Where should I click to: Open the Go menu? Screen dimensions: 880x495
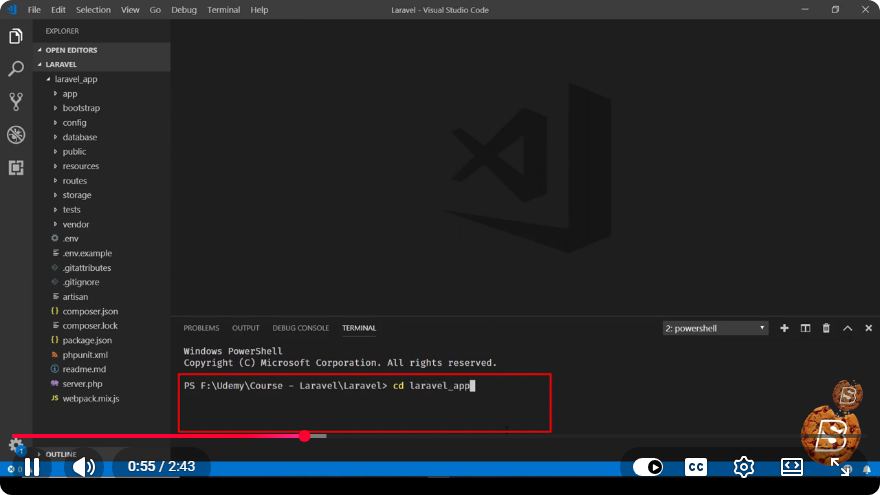(x=155, y=10)
